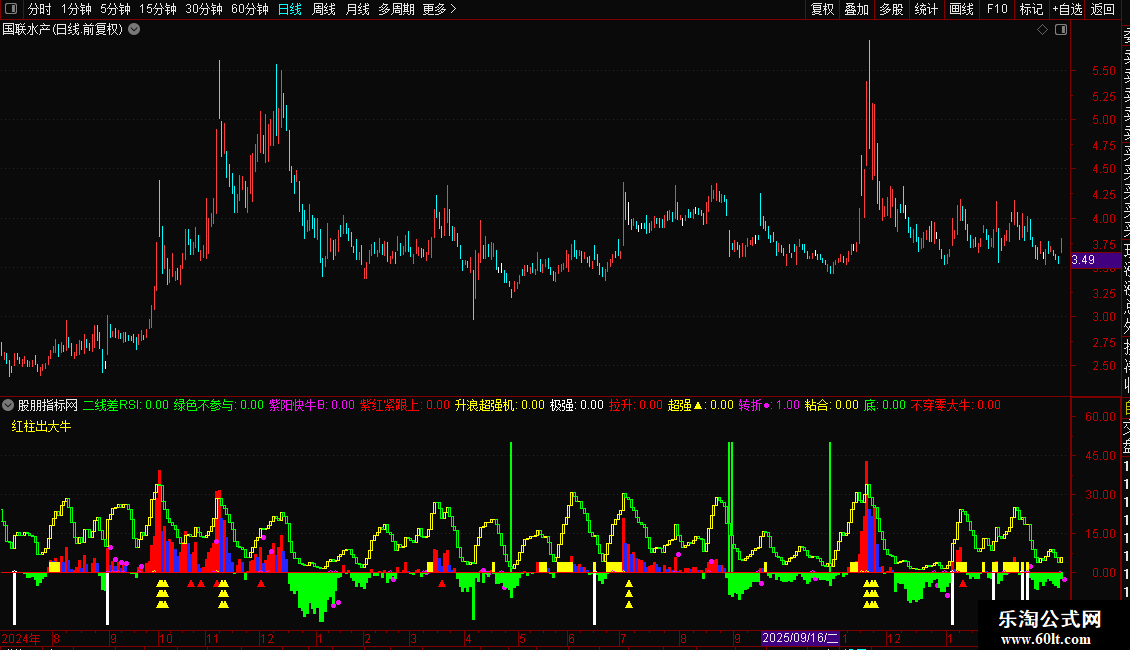Click the stock title 国联水产(日线.前复权)

[63, 30]
